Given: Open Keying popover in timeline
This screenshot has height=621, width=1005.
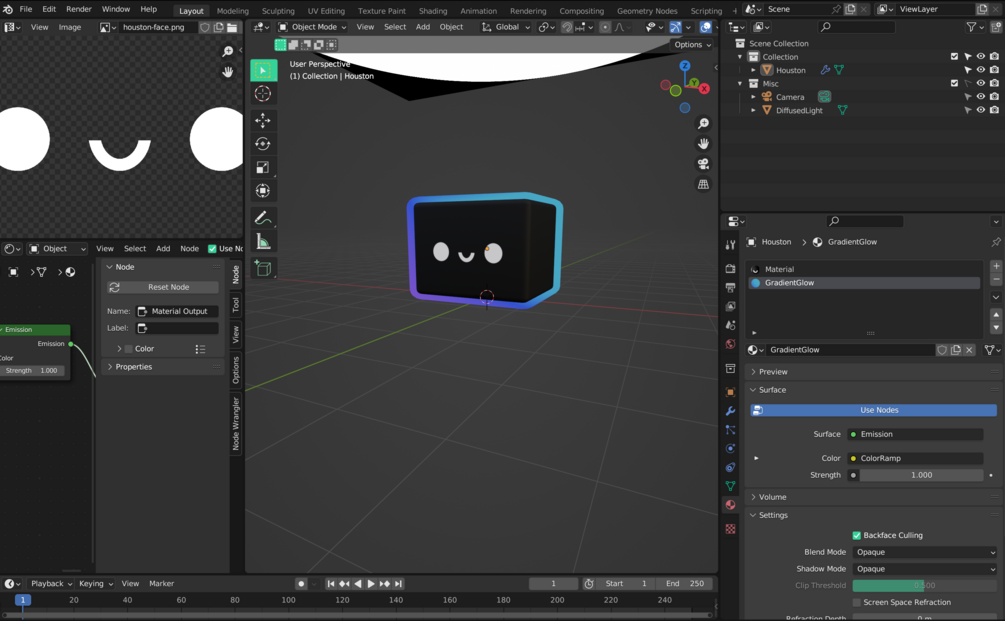Looking at the screenshot, I should [x=96, y=584].
